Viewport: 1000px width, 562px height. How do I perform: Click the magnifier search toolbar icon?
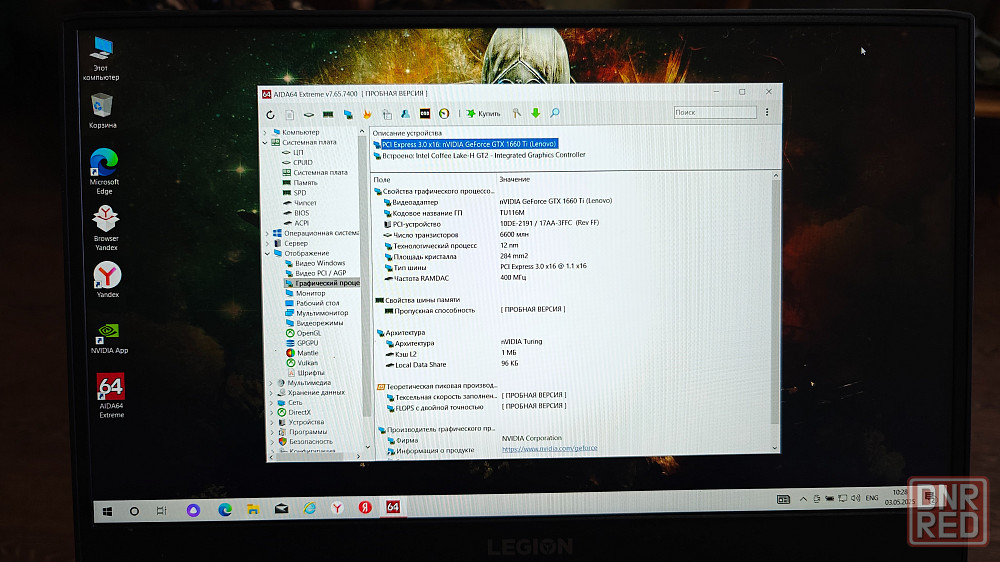(555, 113)
